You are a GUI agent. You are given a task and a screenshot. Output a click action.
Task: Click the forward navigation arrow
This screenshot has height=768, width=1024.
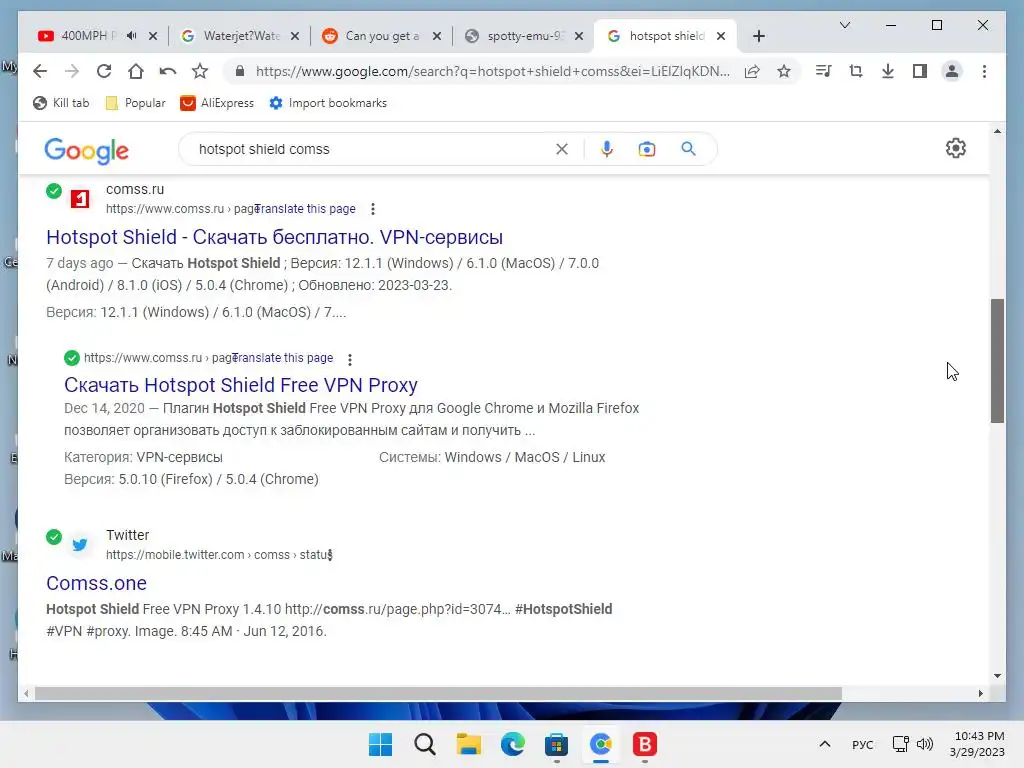[x=72, y=71]
